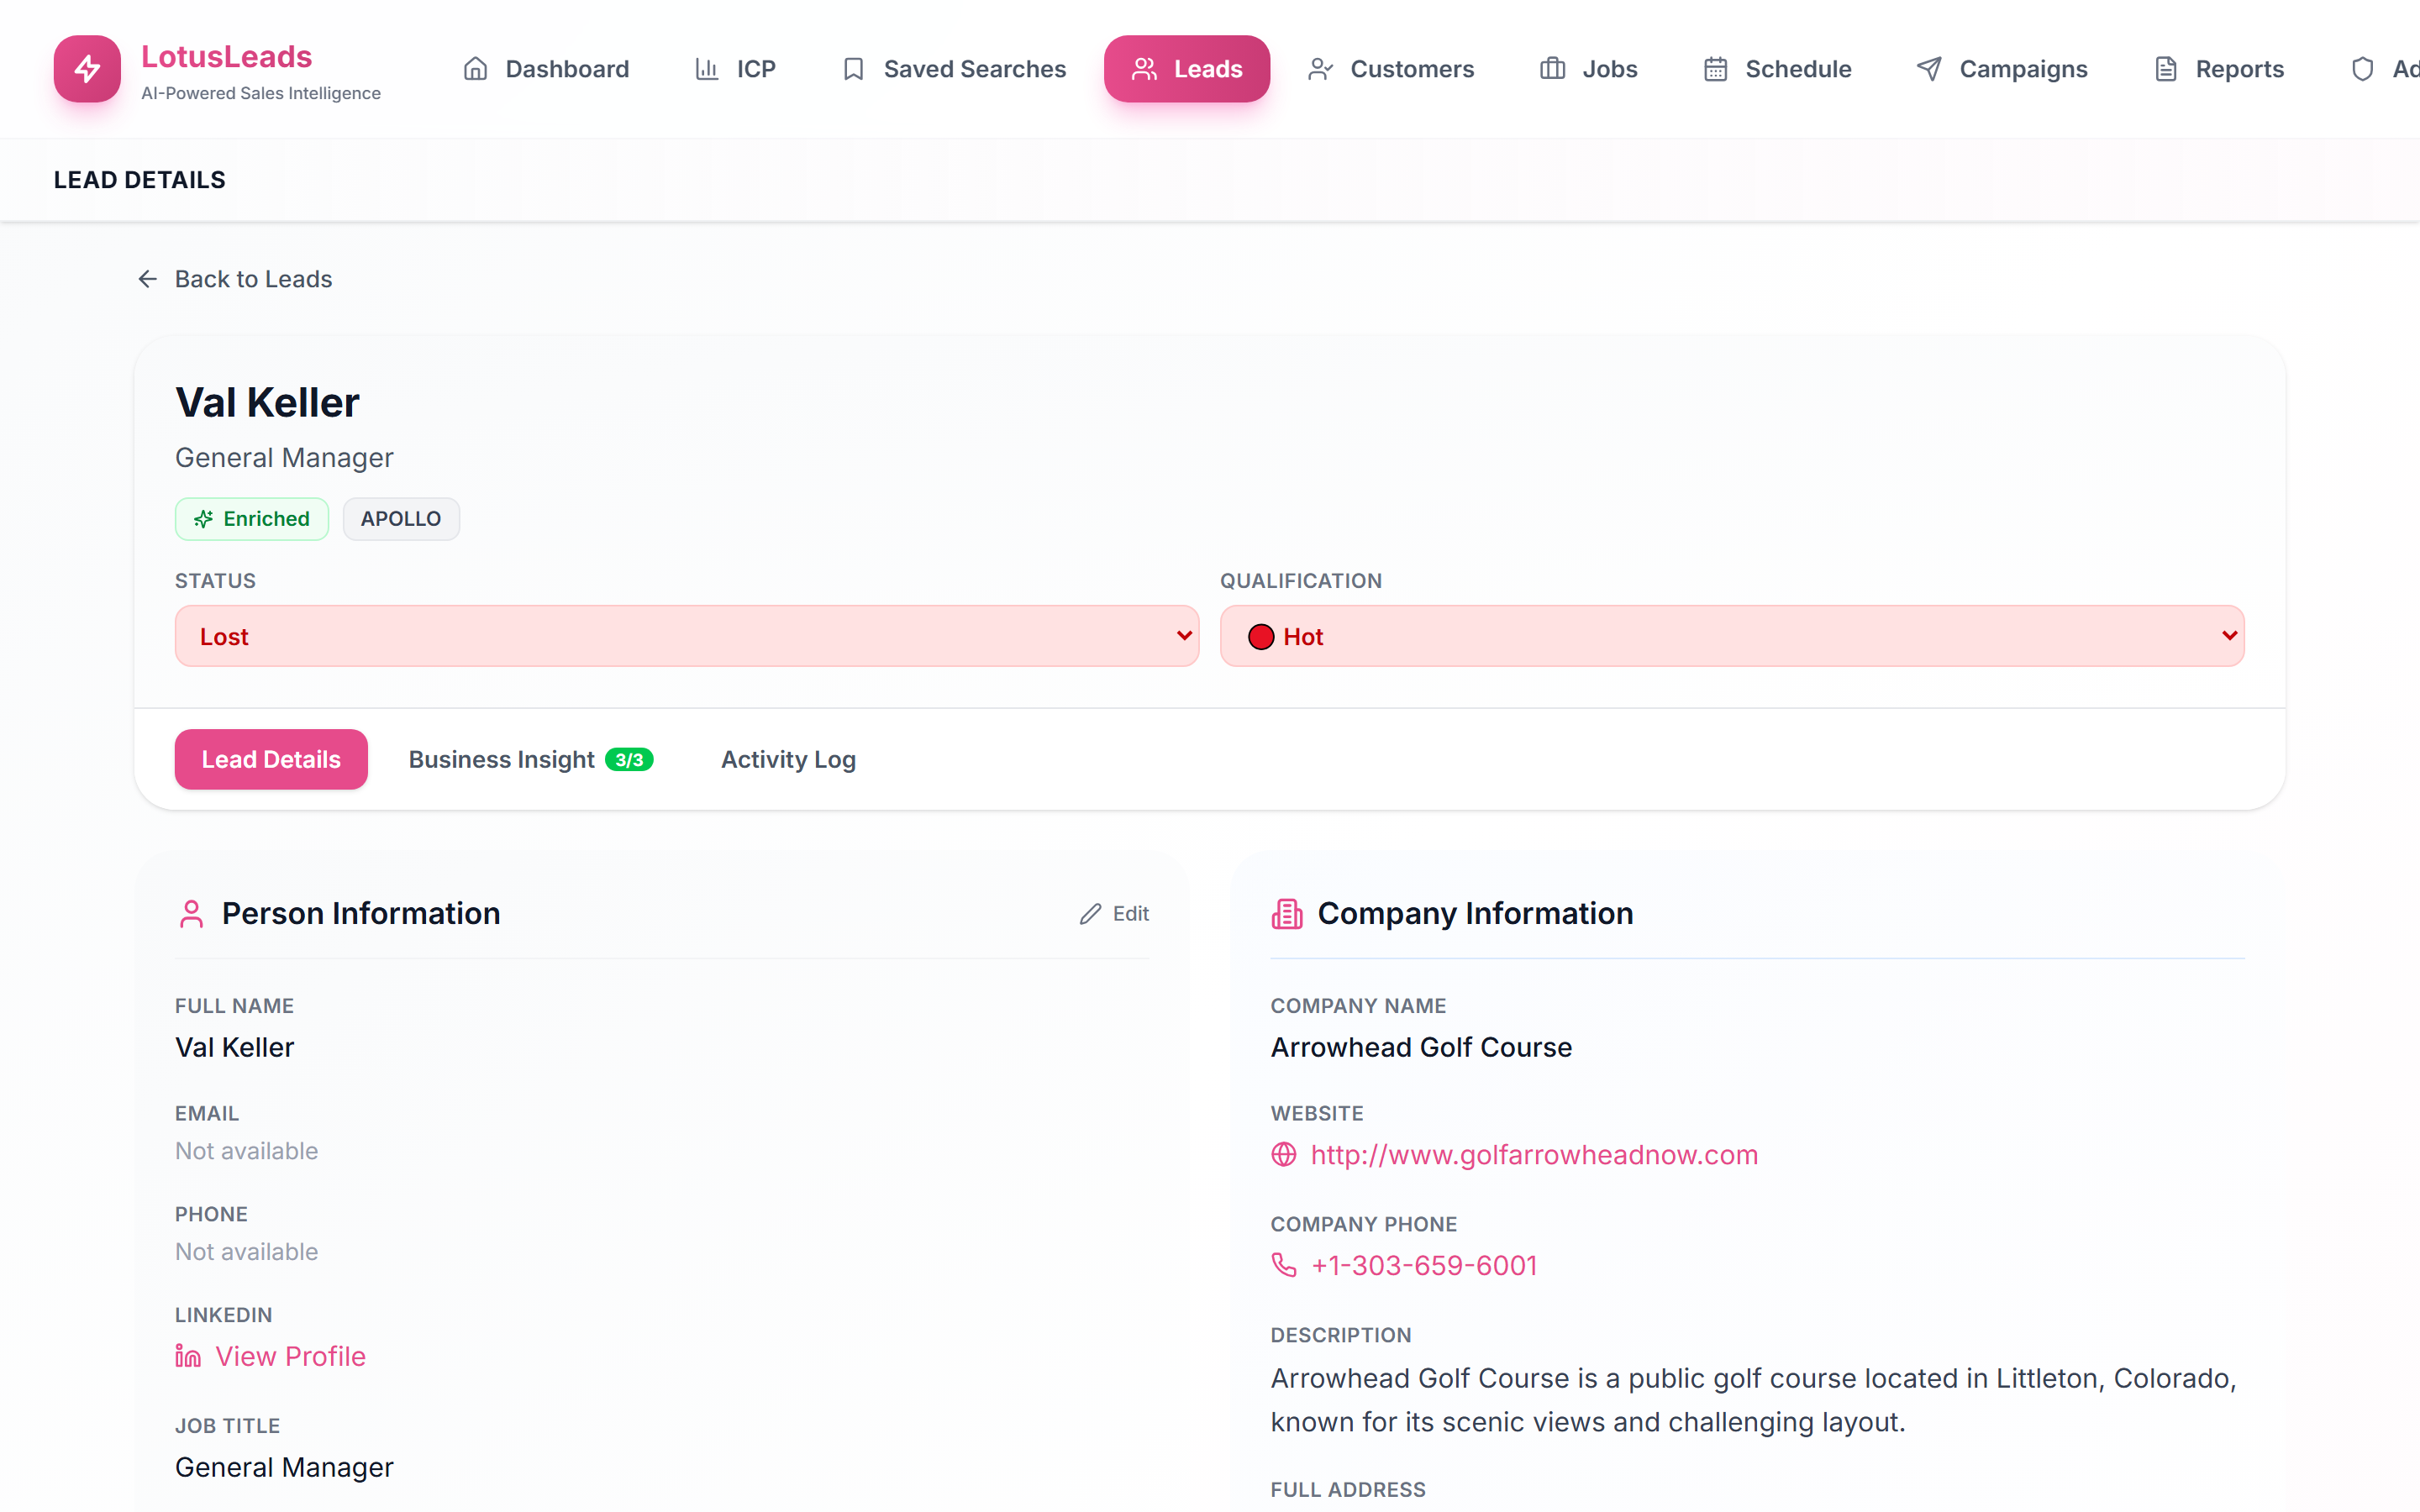Click the LotusLeads brand name
The height and width of the screenshot is (1512, 2420).
[x=226, y=56]
